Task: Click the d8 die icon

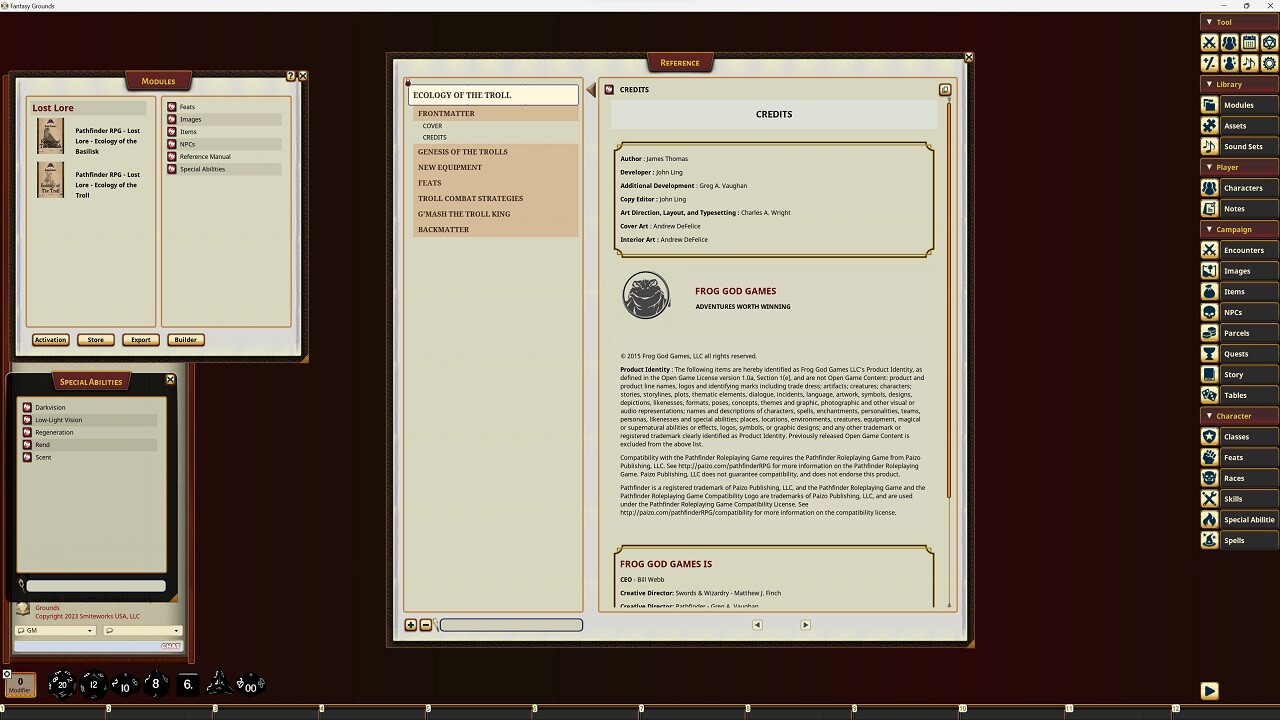Action: (155, 684)
